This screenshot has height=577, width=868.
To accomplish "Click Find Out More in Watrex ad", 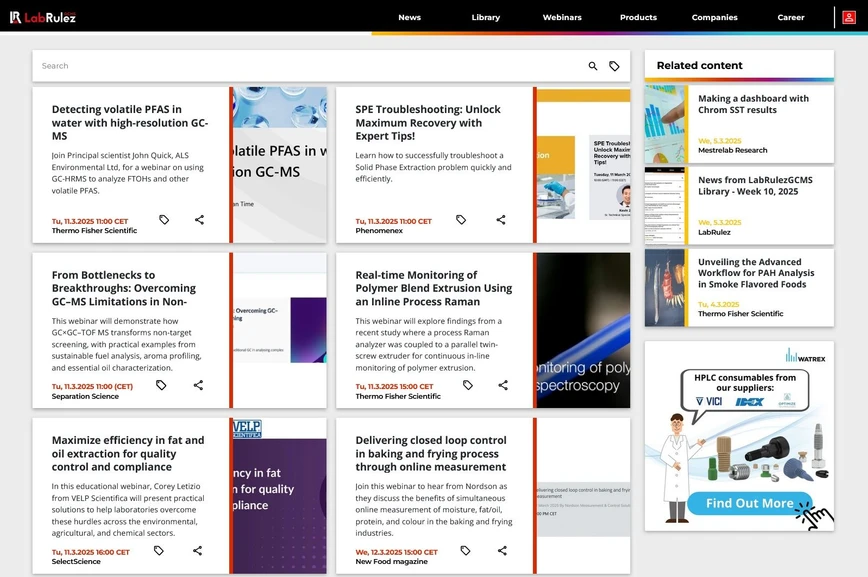I will point(750,503).
